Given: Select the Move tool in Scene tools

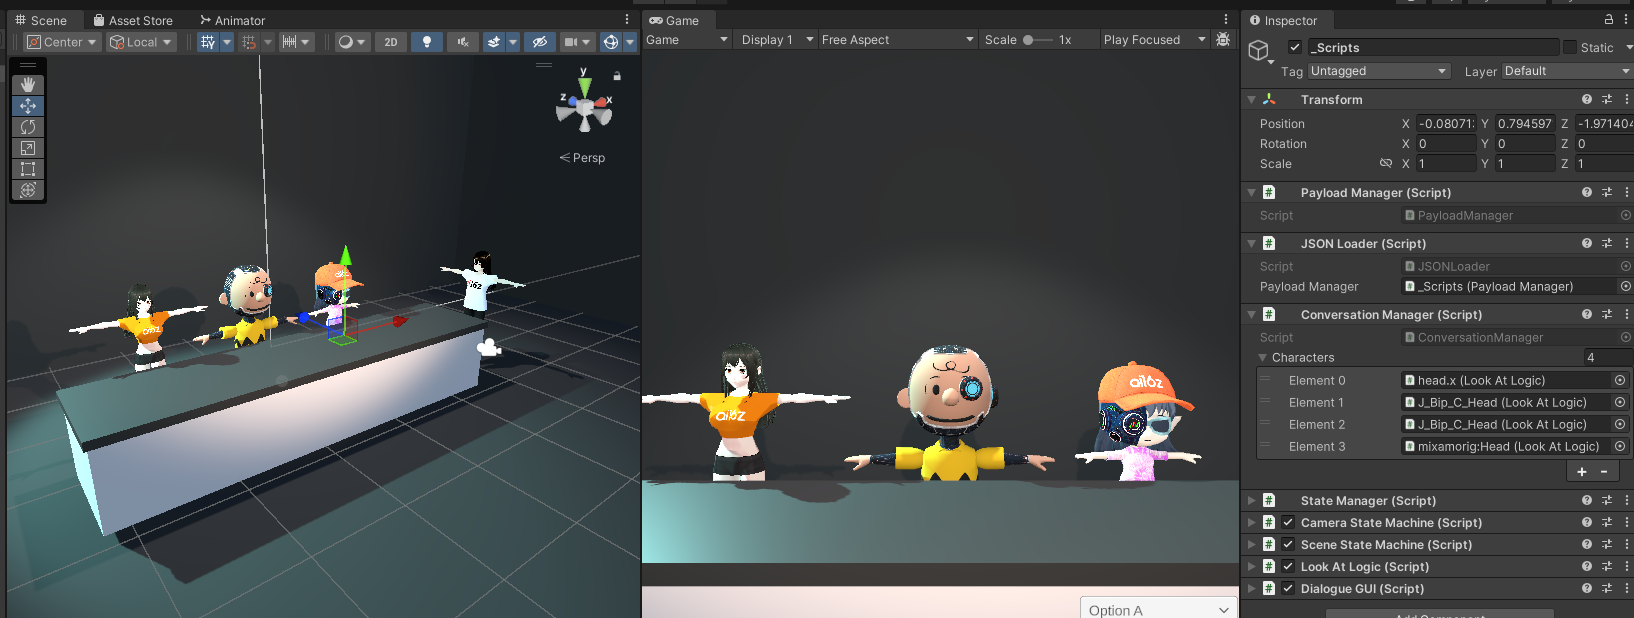Looking at the screenshot, I should 28,106.
